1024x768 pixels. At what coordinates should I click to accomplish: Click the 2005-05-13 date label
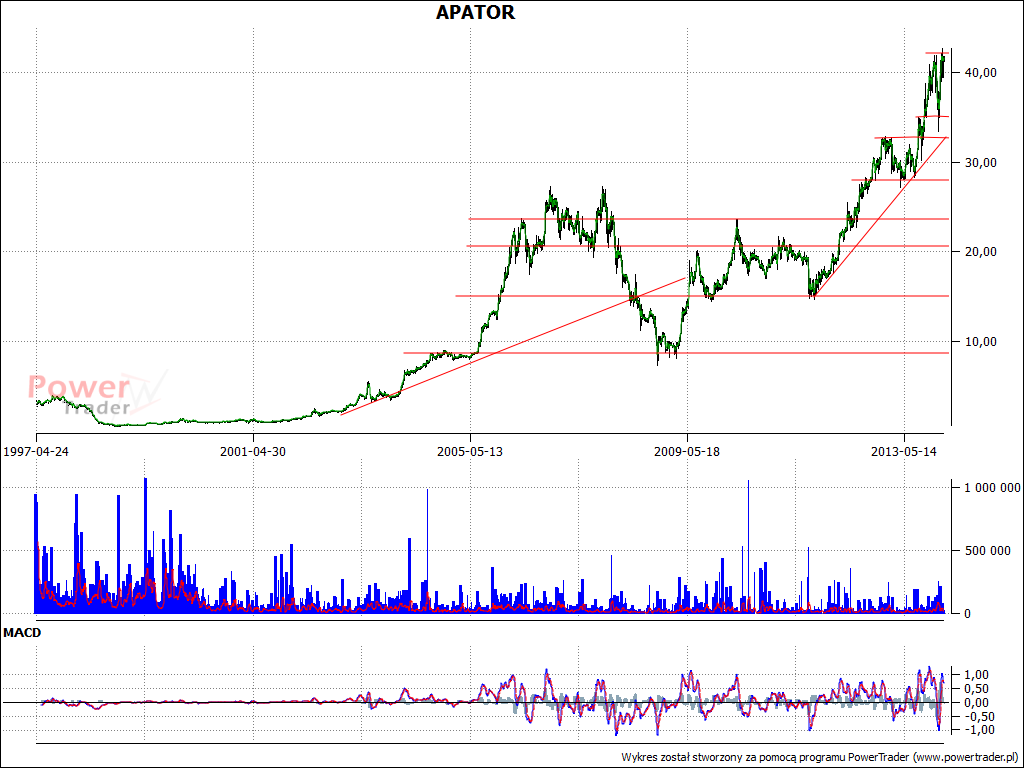tap(470, 451)
